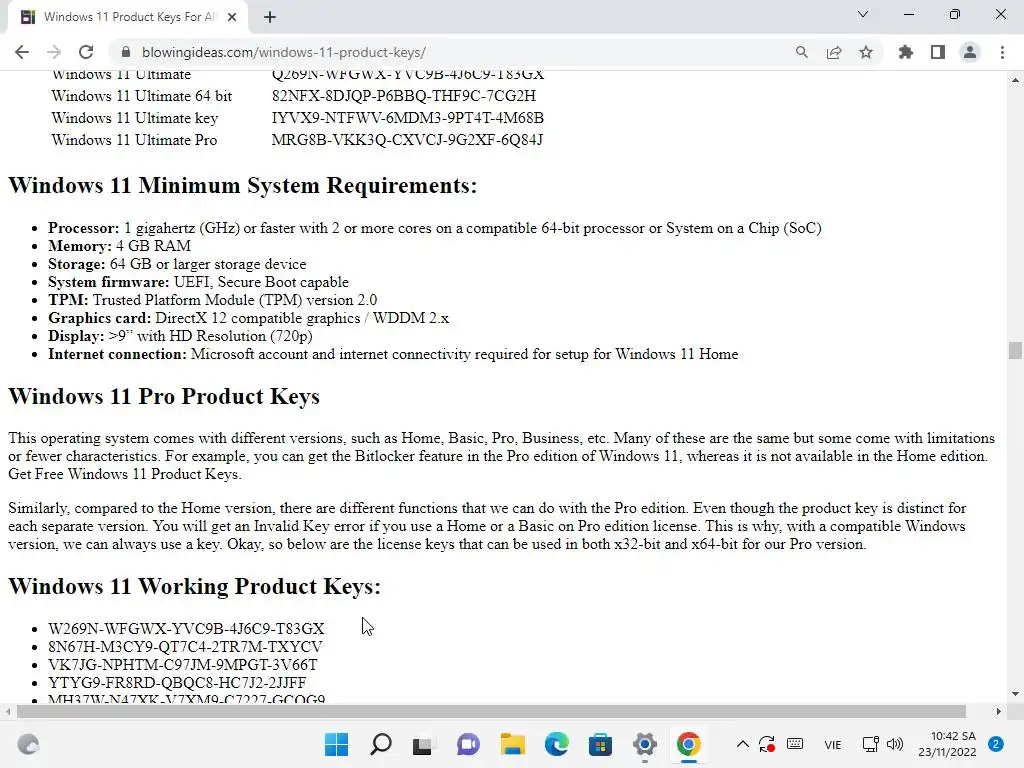Image resolution: width=1024 pixels, height=768 pixels.
Task: Click Storage: 64 GB requirement line
Action: coord(177,264)
